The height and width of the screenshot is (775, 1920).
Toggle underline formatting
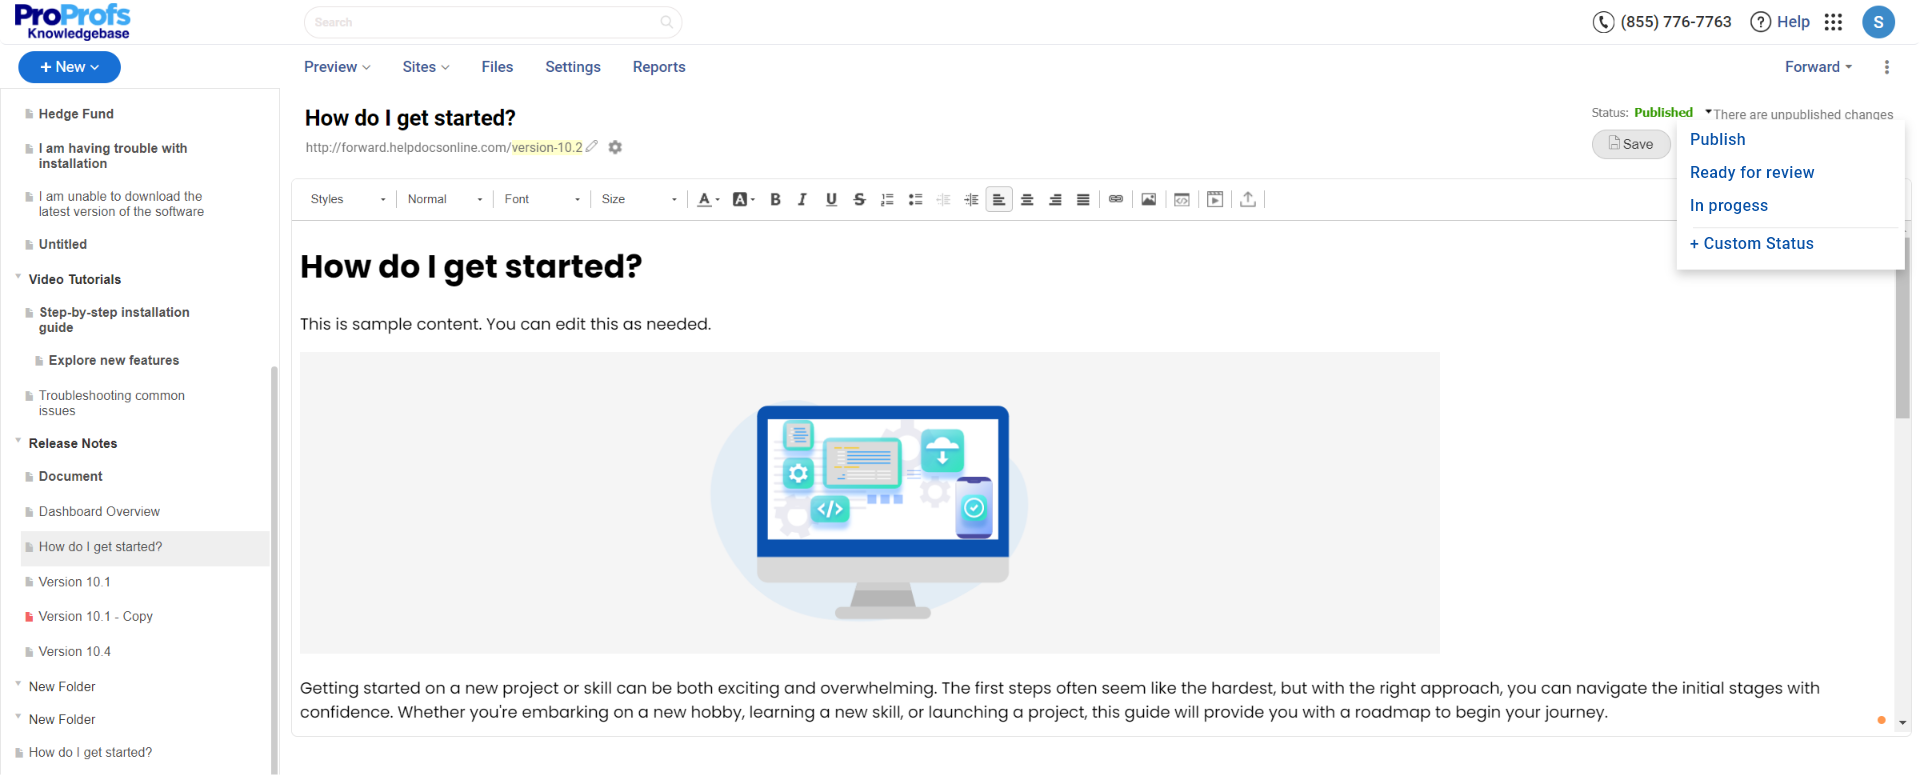click(831, 199)
